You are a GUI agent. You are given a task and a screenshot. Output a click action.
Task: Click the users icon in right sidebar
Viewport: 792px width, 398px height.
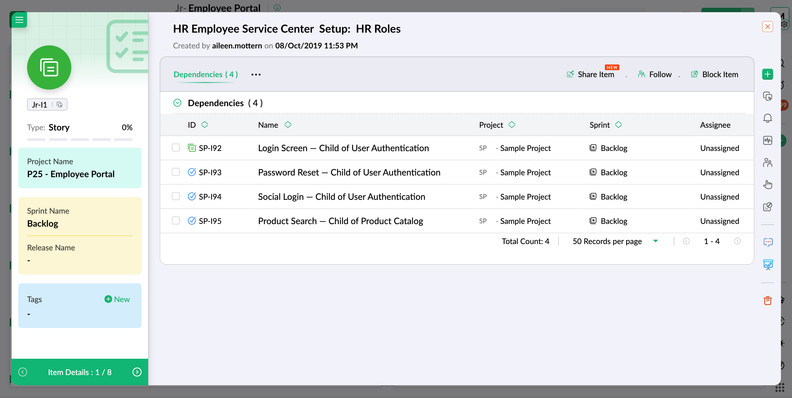pos(767,163)
